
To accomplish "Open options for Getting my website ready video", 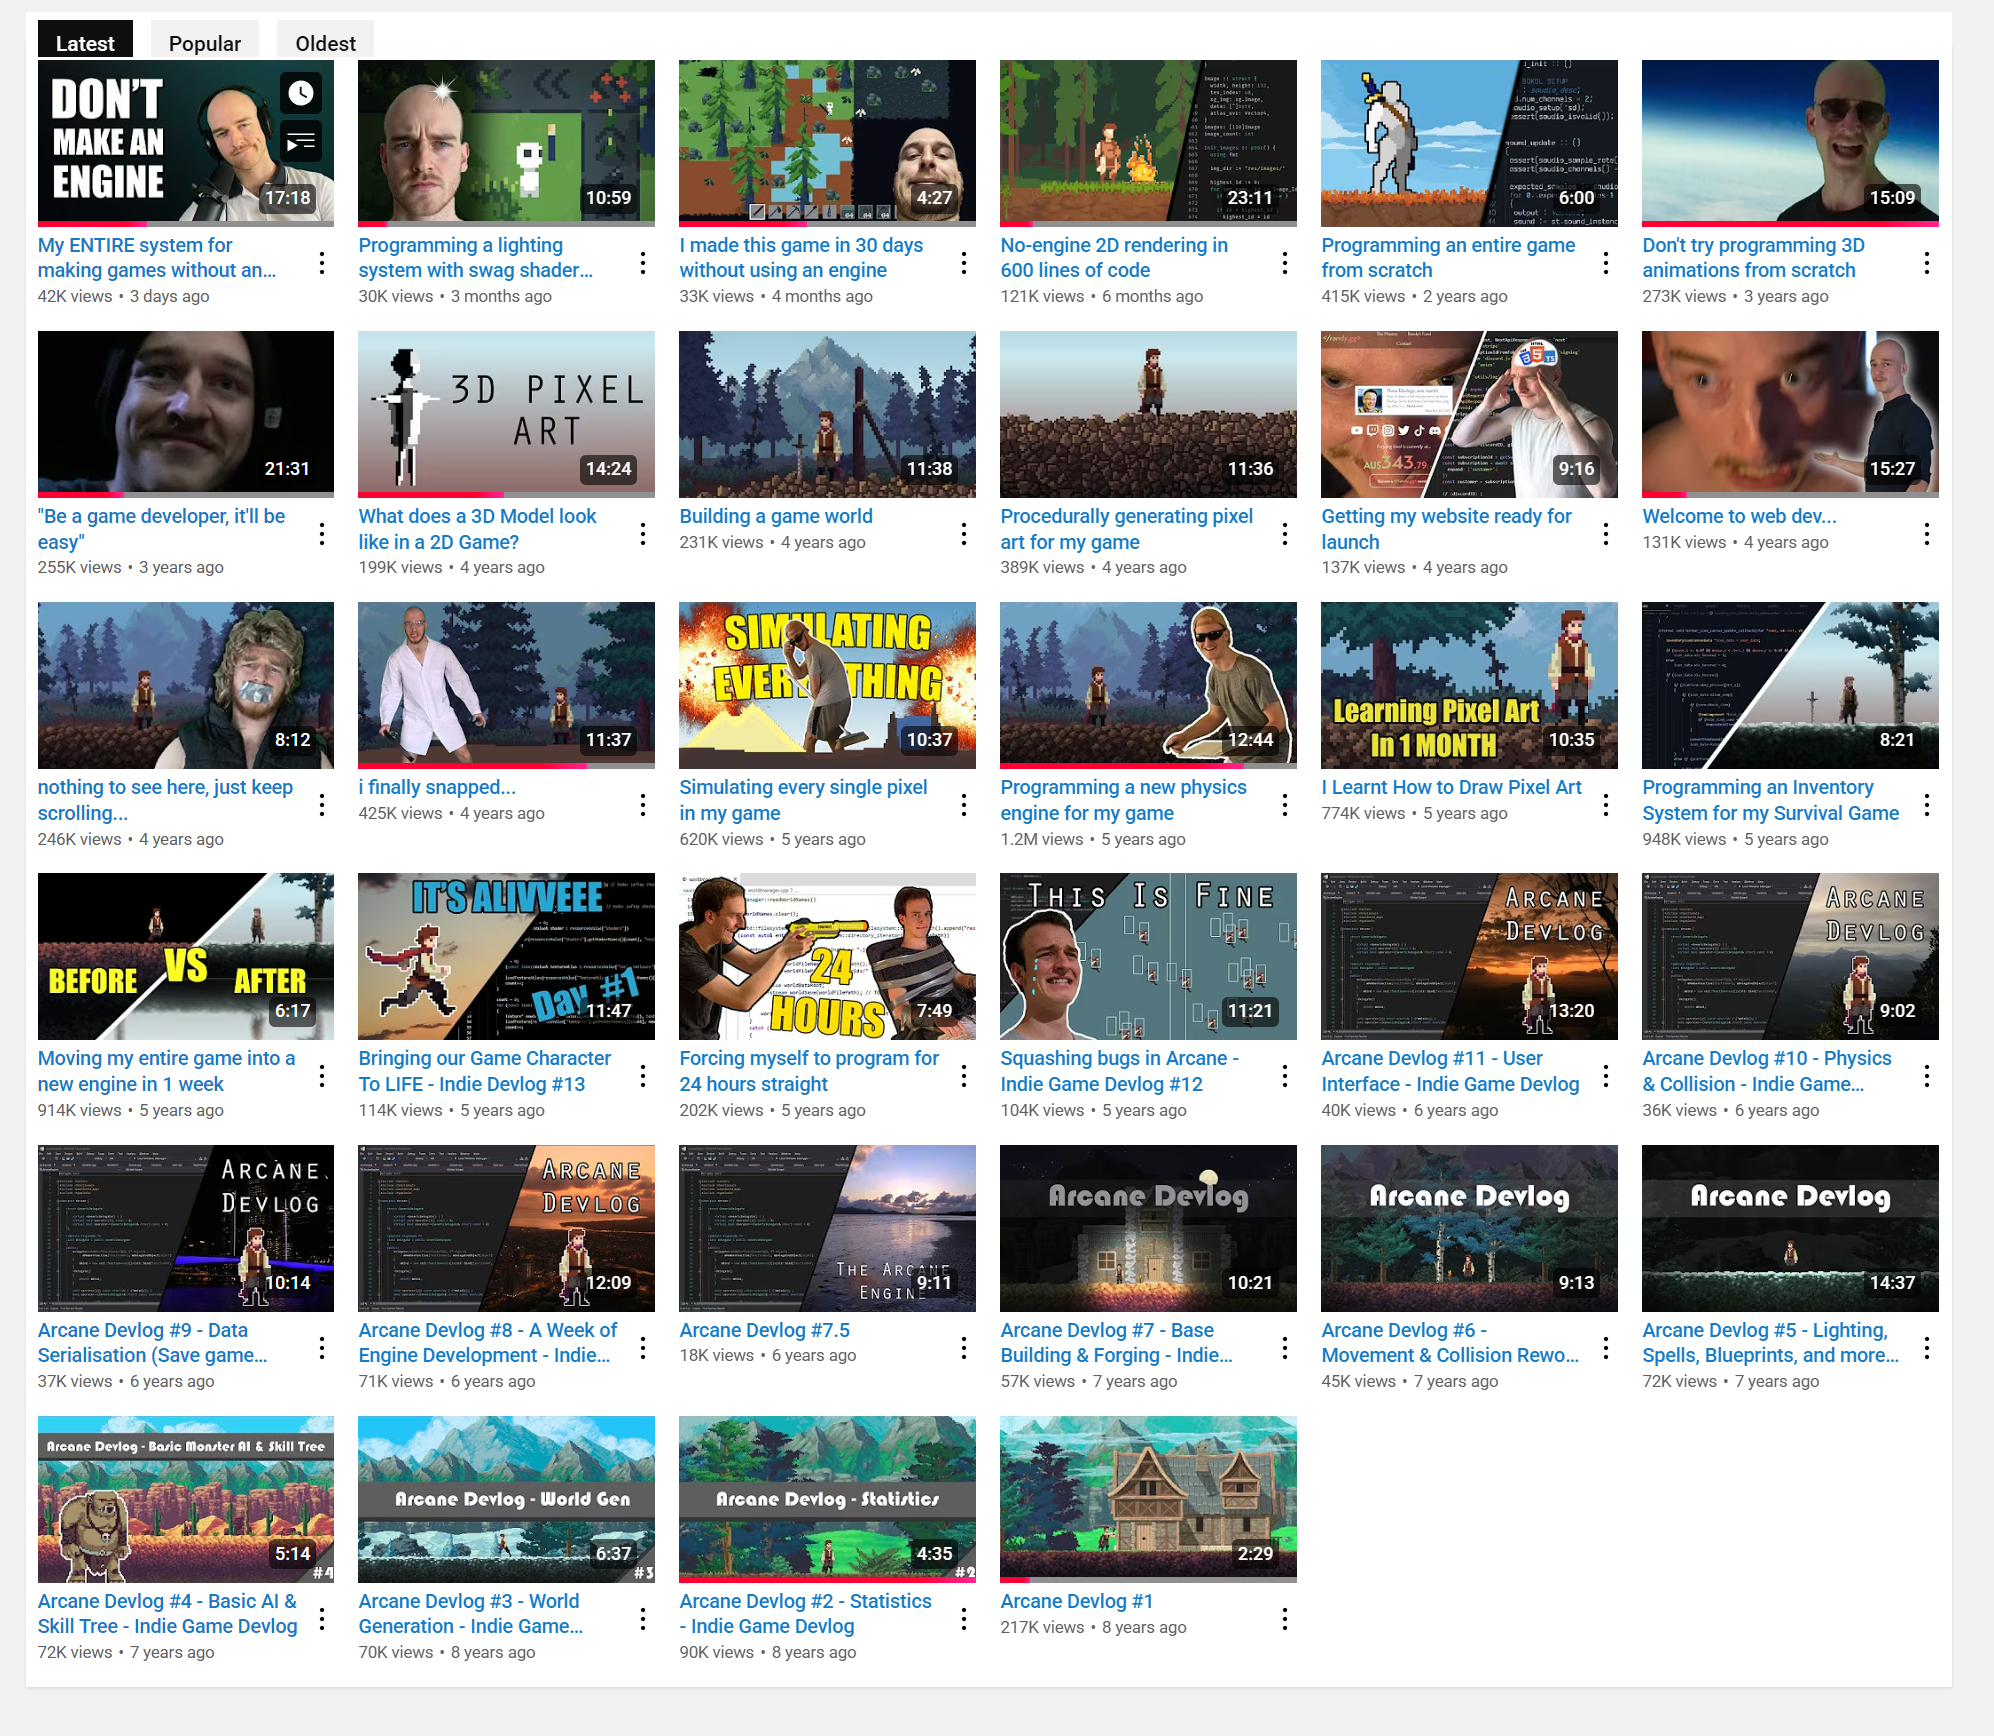I will pyautogui.click(x=1606, y=534).
